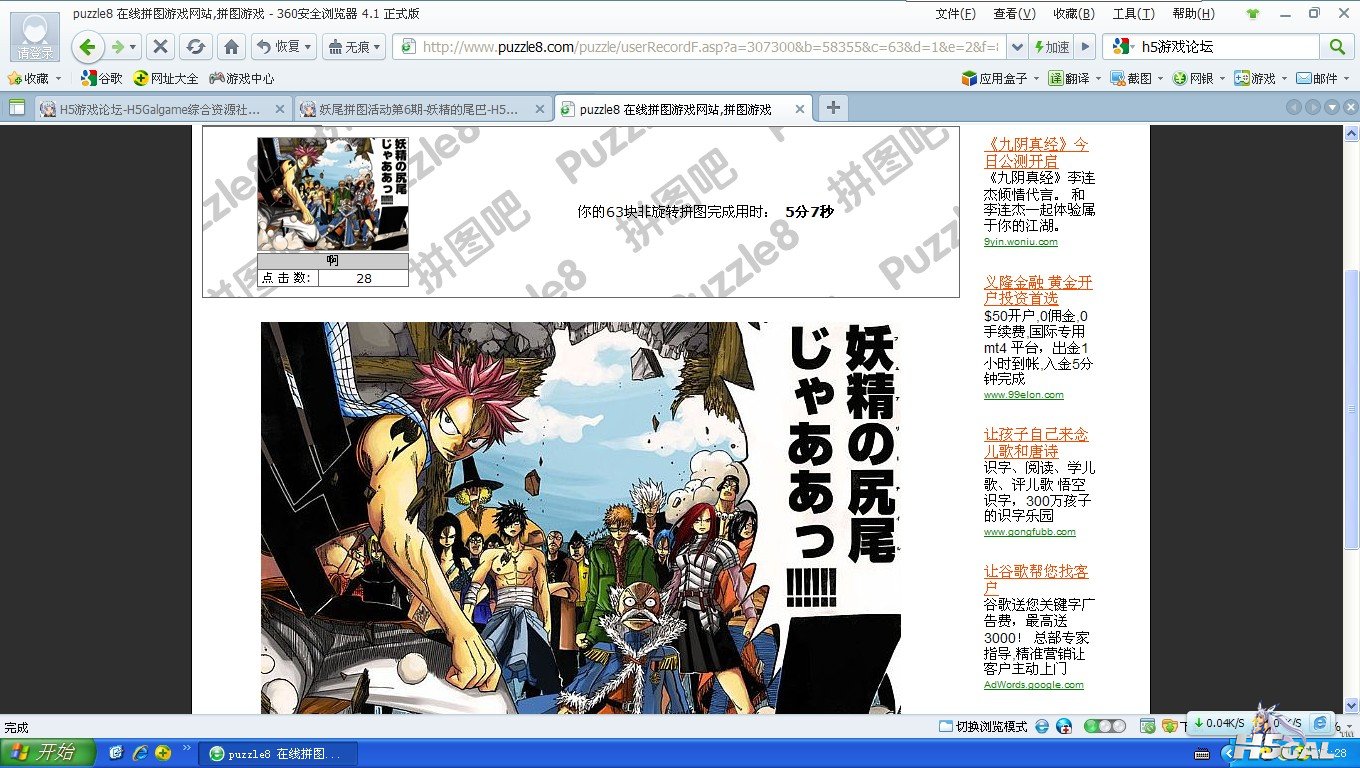Open the Windows 开始 Start button
This screenshot has height=768, width=1360.
click(48, 753)
